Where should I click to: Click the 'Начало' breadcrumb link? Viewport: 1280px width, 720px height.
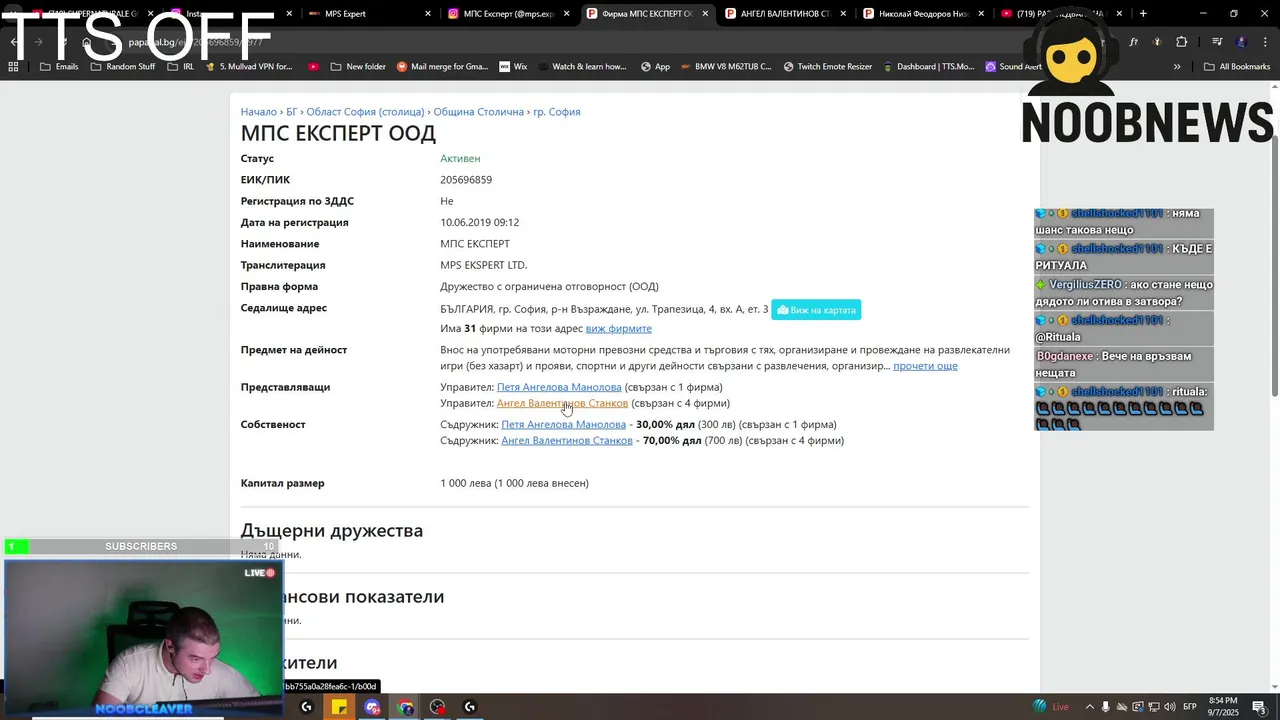pos(258,112)
